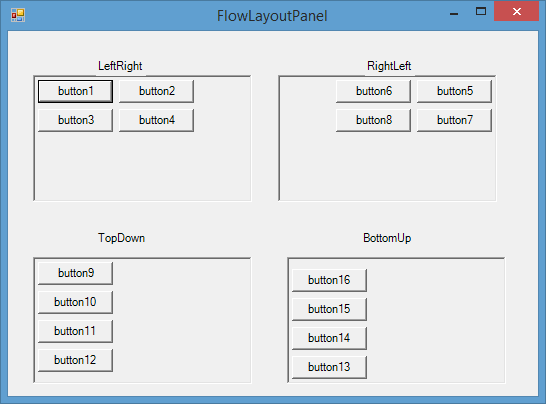The height and width of the screenshot is (404, 546).
Task: Click button13 in the BottomUp panel
Action: pos(329,367)
